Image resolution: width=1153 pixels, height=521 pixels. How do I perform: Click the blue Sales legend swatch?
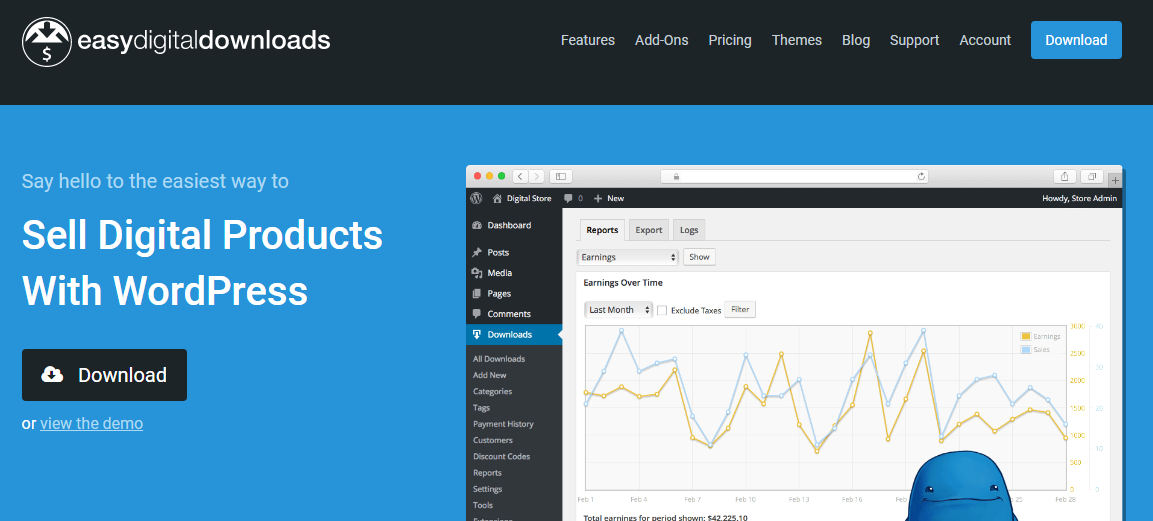click(1026, 350)
